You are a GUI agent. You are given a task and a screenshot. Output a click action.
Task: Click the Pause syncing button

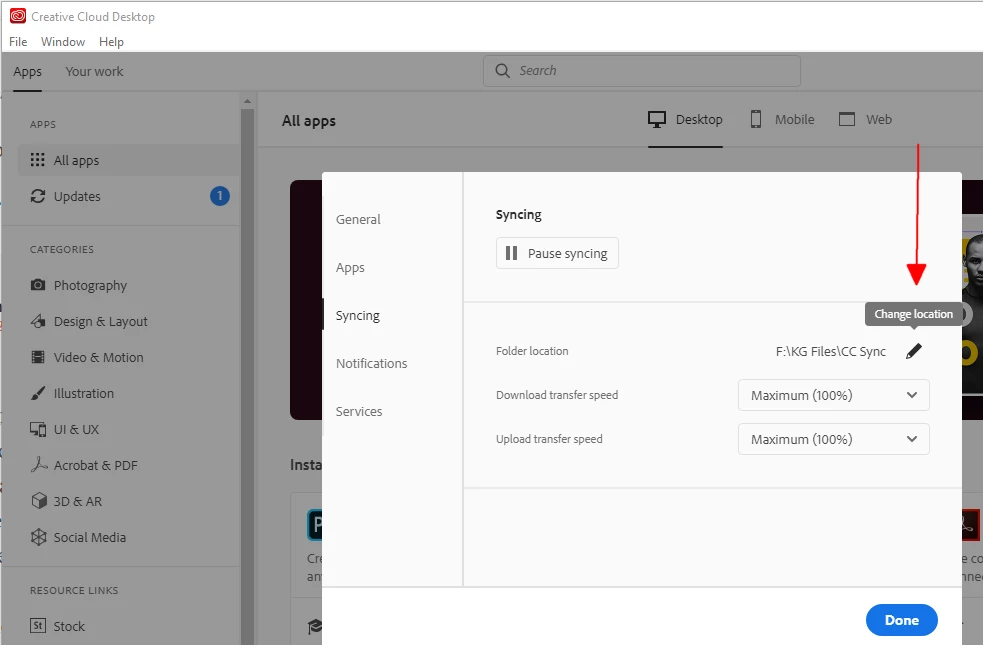pos(557,253)
